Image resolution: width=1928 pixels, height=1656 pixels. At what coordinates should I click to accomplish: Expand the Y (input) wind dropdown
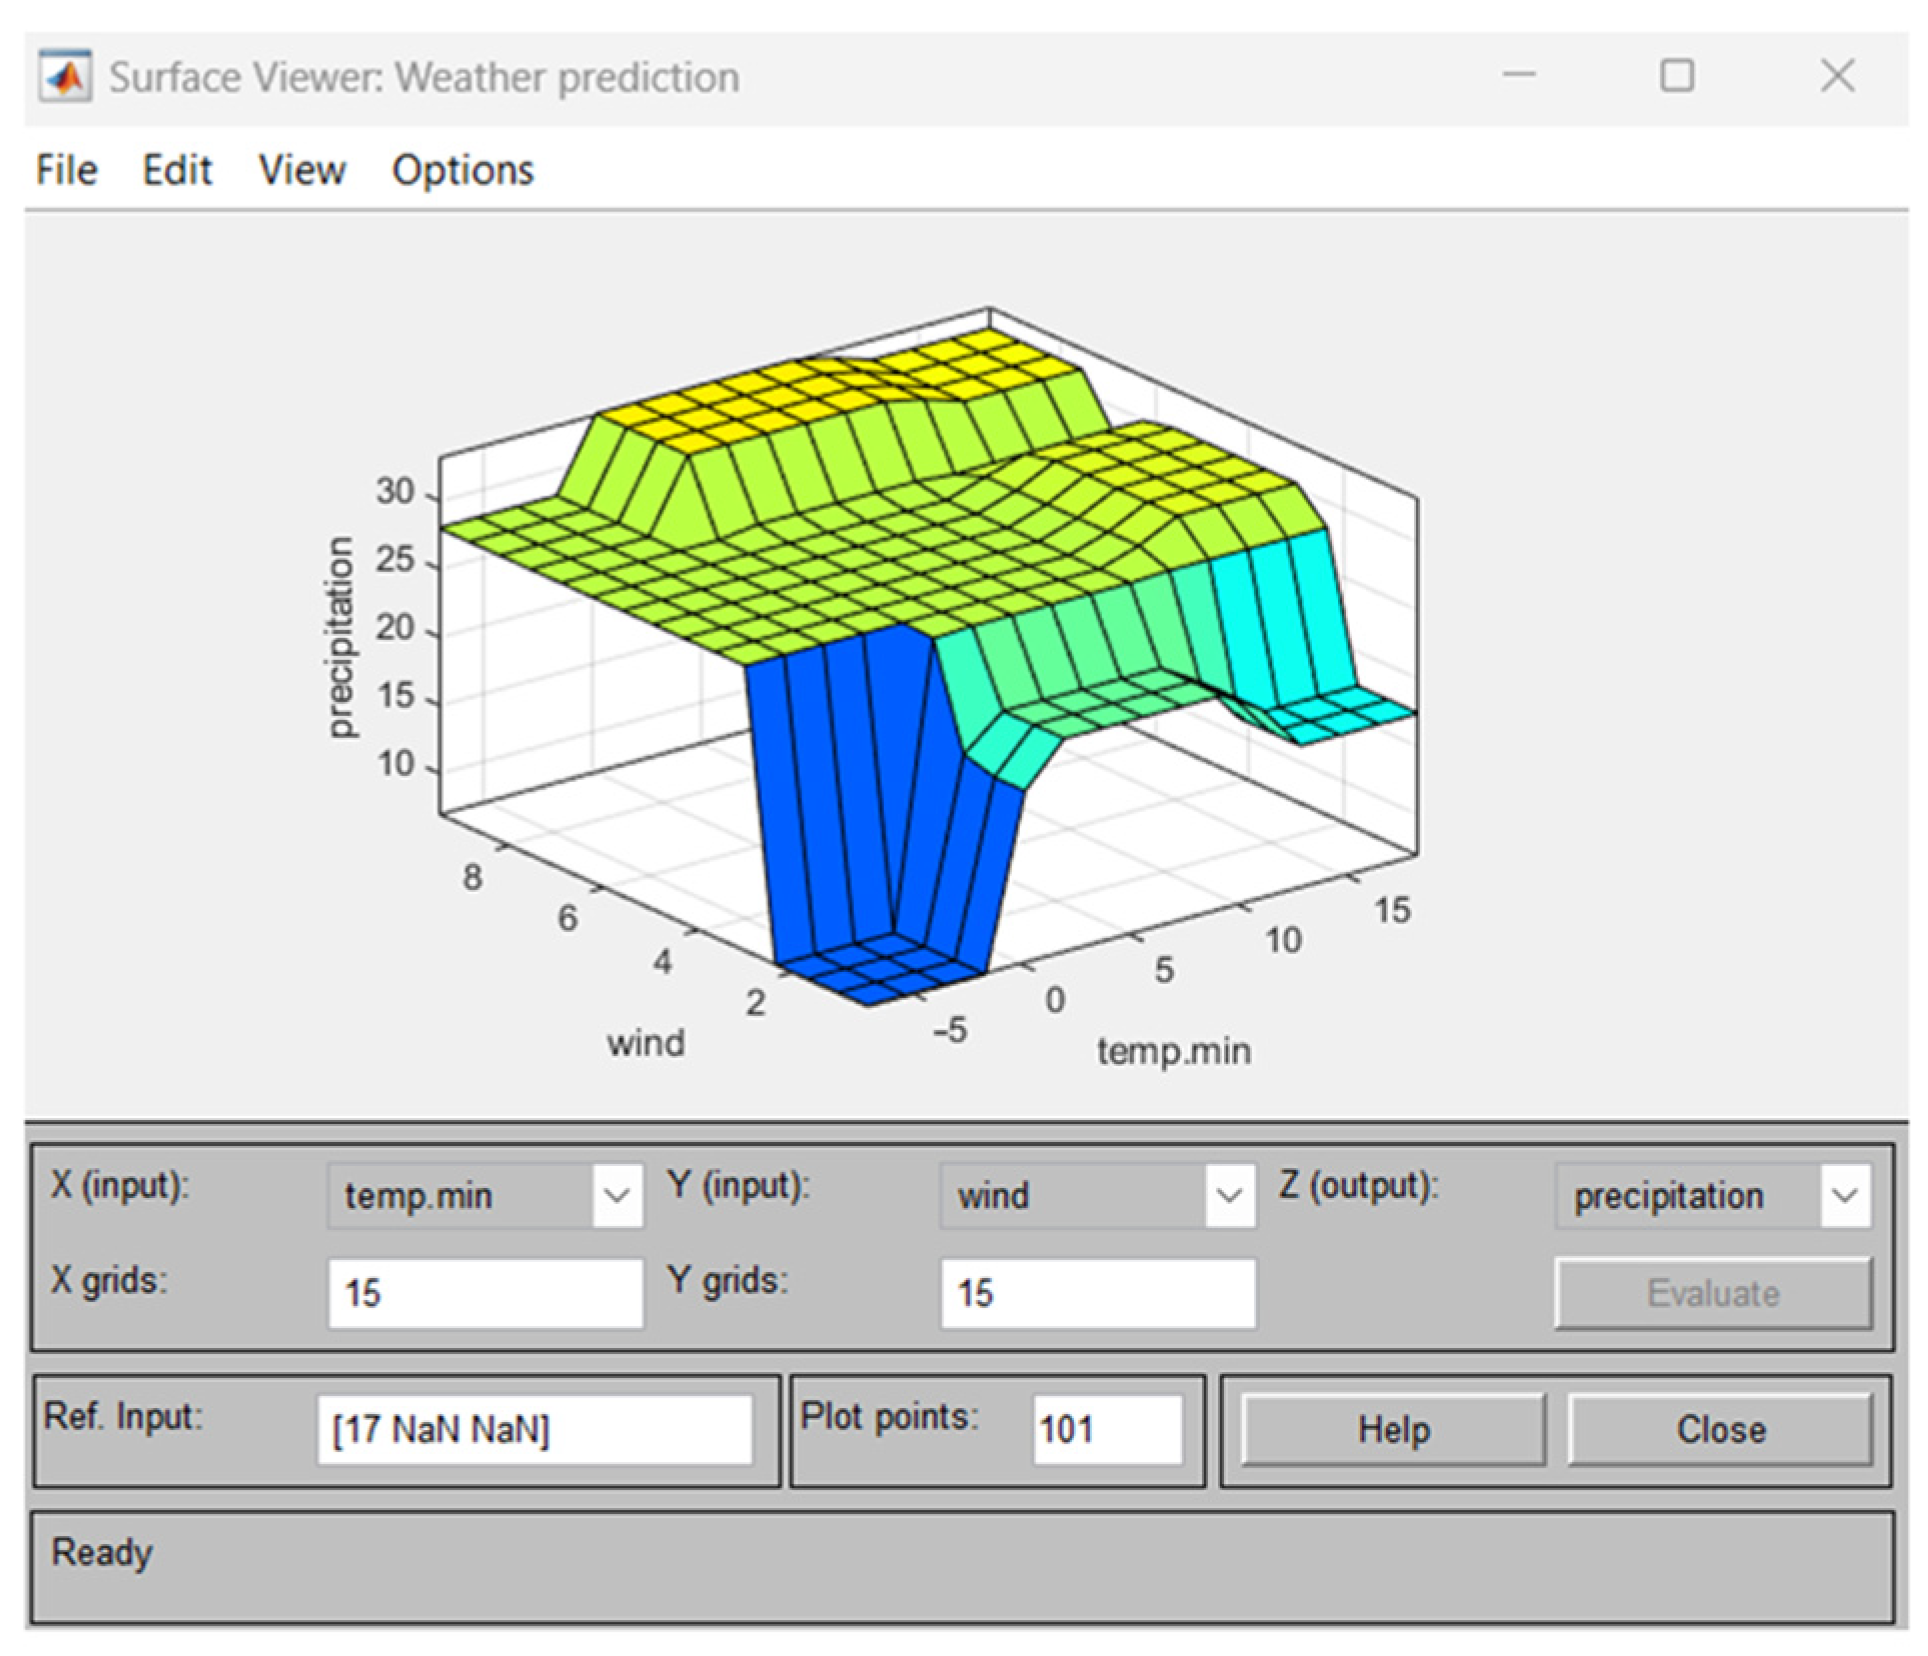(1229, 1195)
